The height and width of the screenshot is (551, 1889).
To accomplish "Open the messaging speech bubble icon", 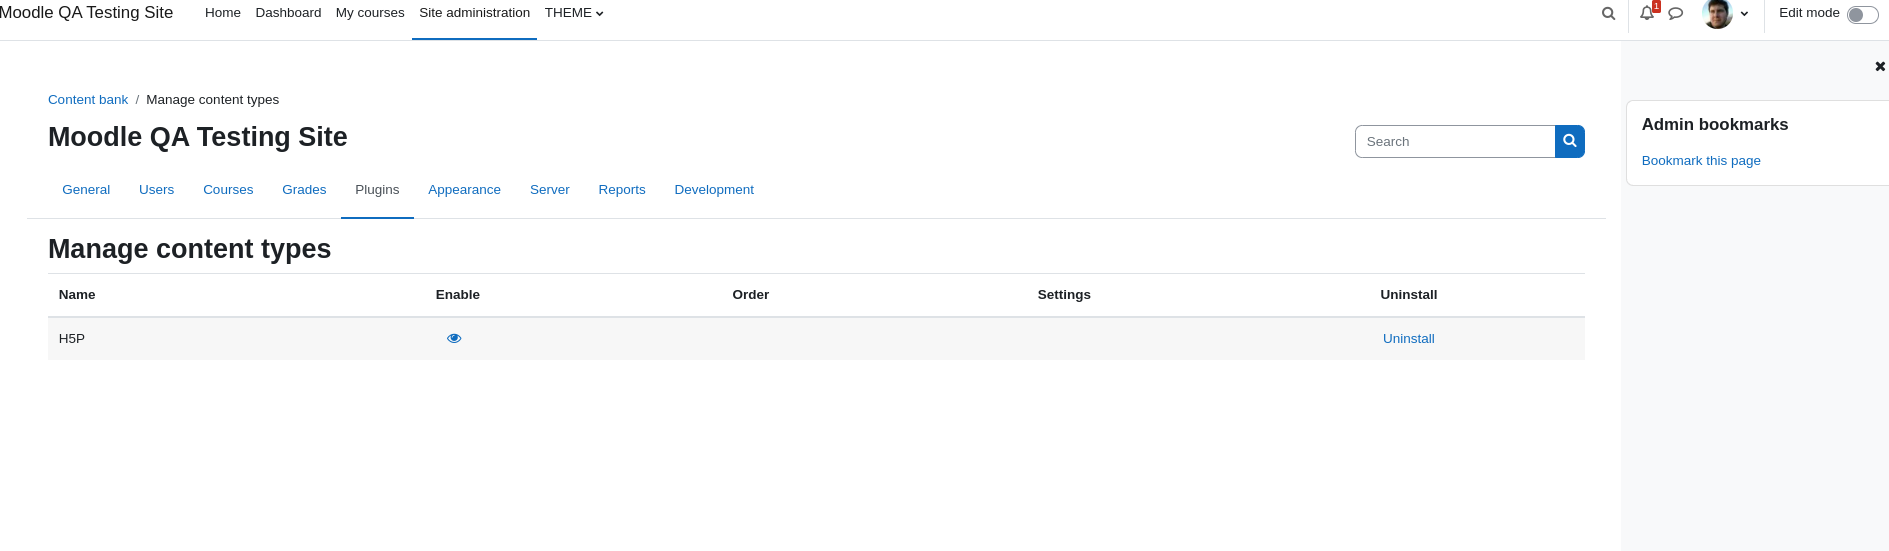I will point(1676,13).
